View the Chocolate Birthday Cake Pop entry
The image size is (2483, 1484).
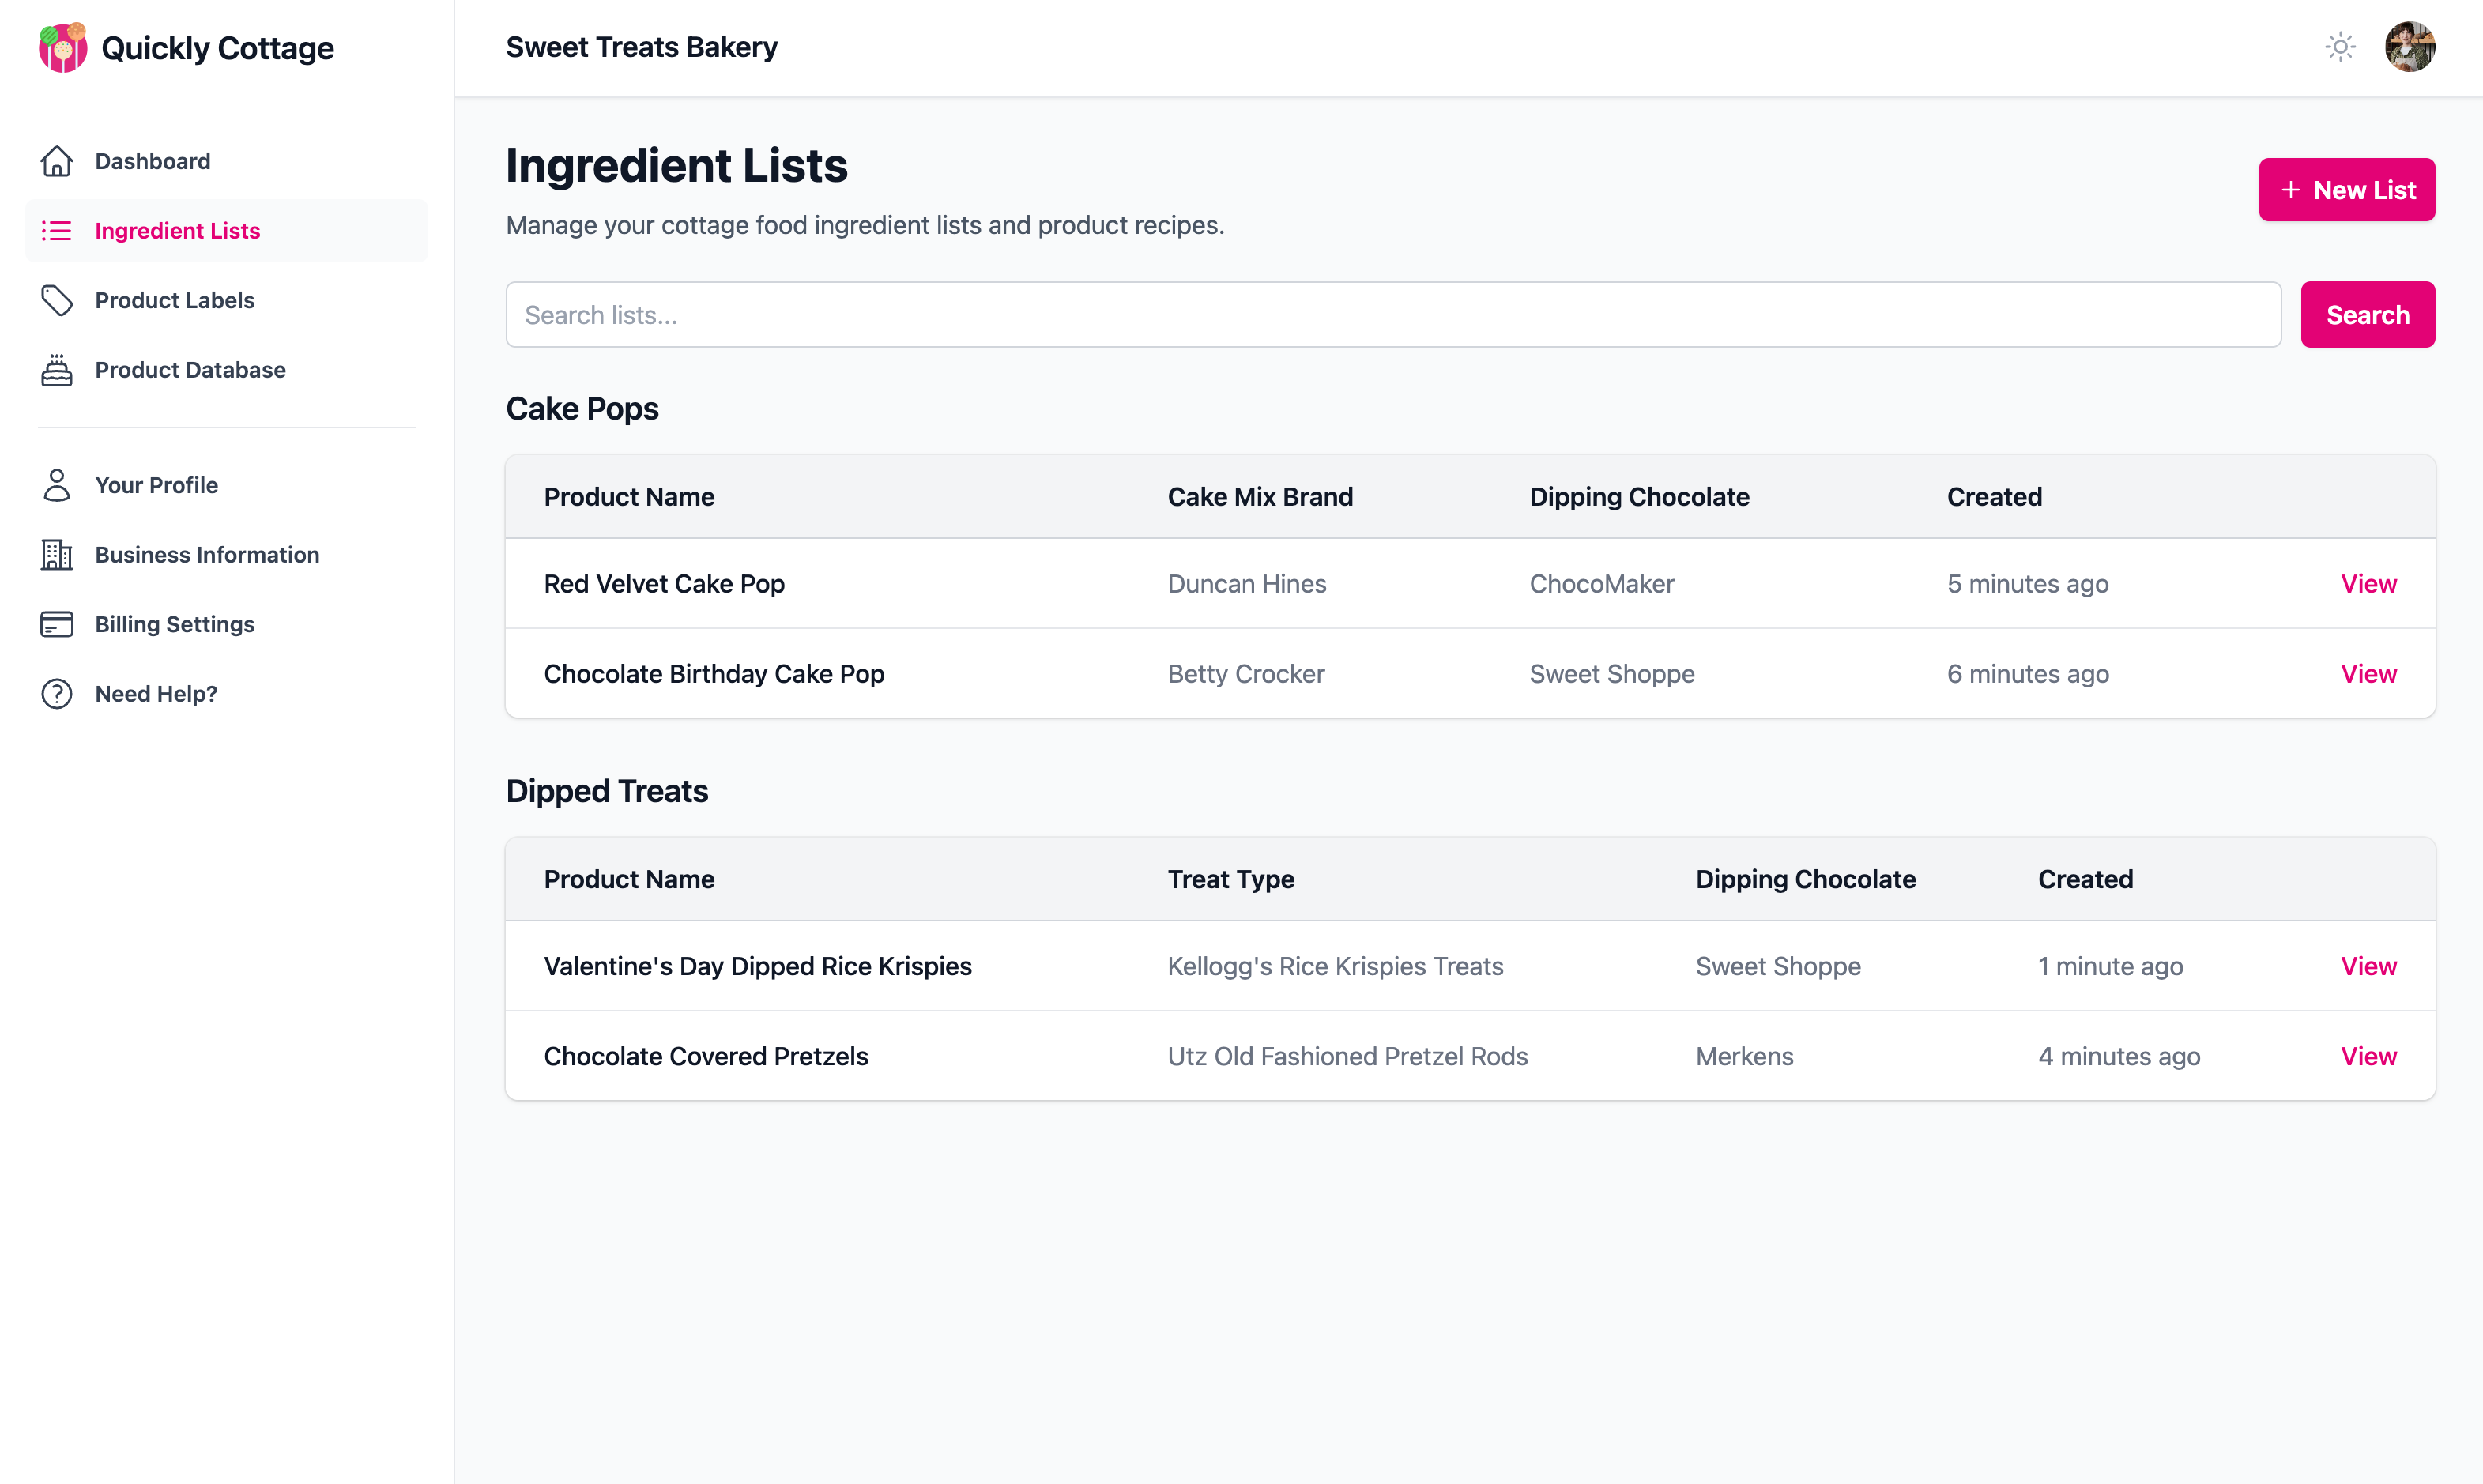[x=2368, y=673]
